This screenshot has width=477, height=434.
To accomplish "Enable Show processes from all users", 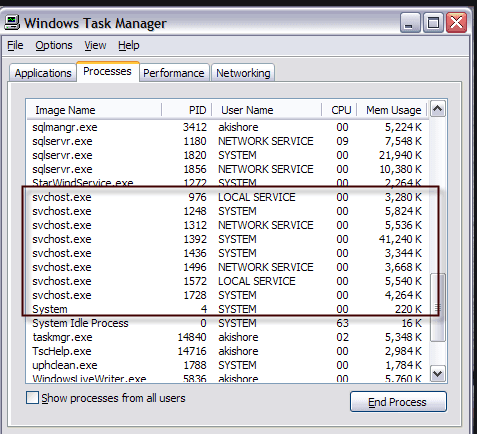I will click(32, 398).
